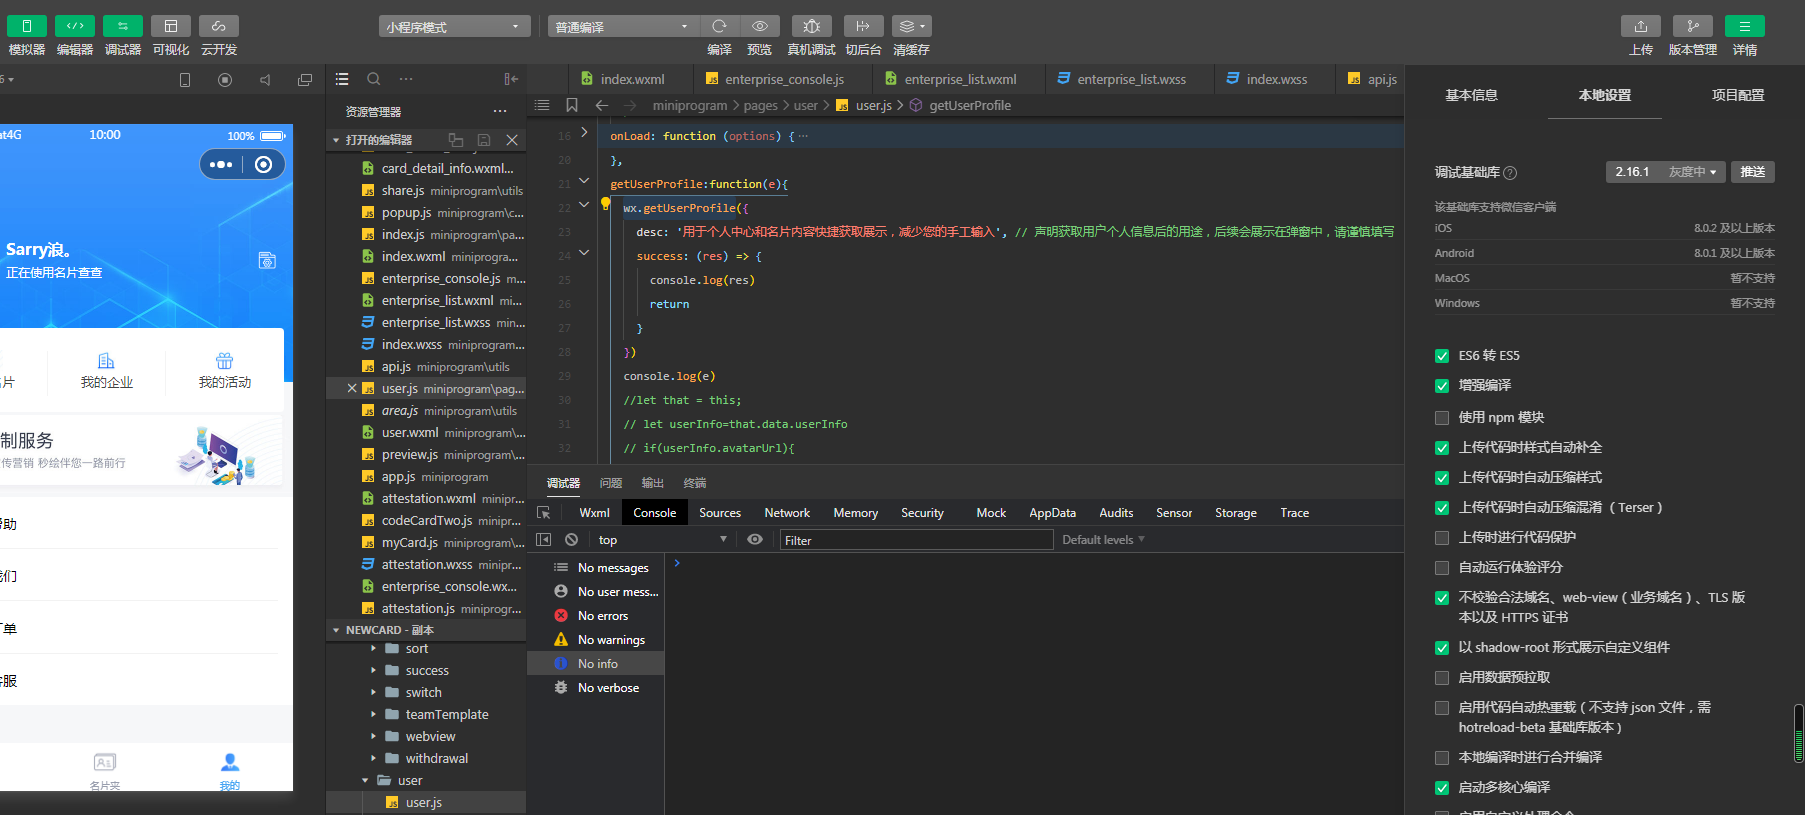1805x815 pixels.
Task: Open the 普通编译 compile mode dropdown
Action: tap(621, 27)
